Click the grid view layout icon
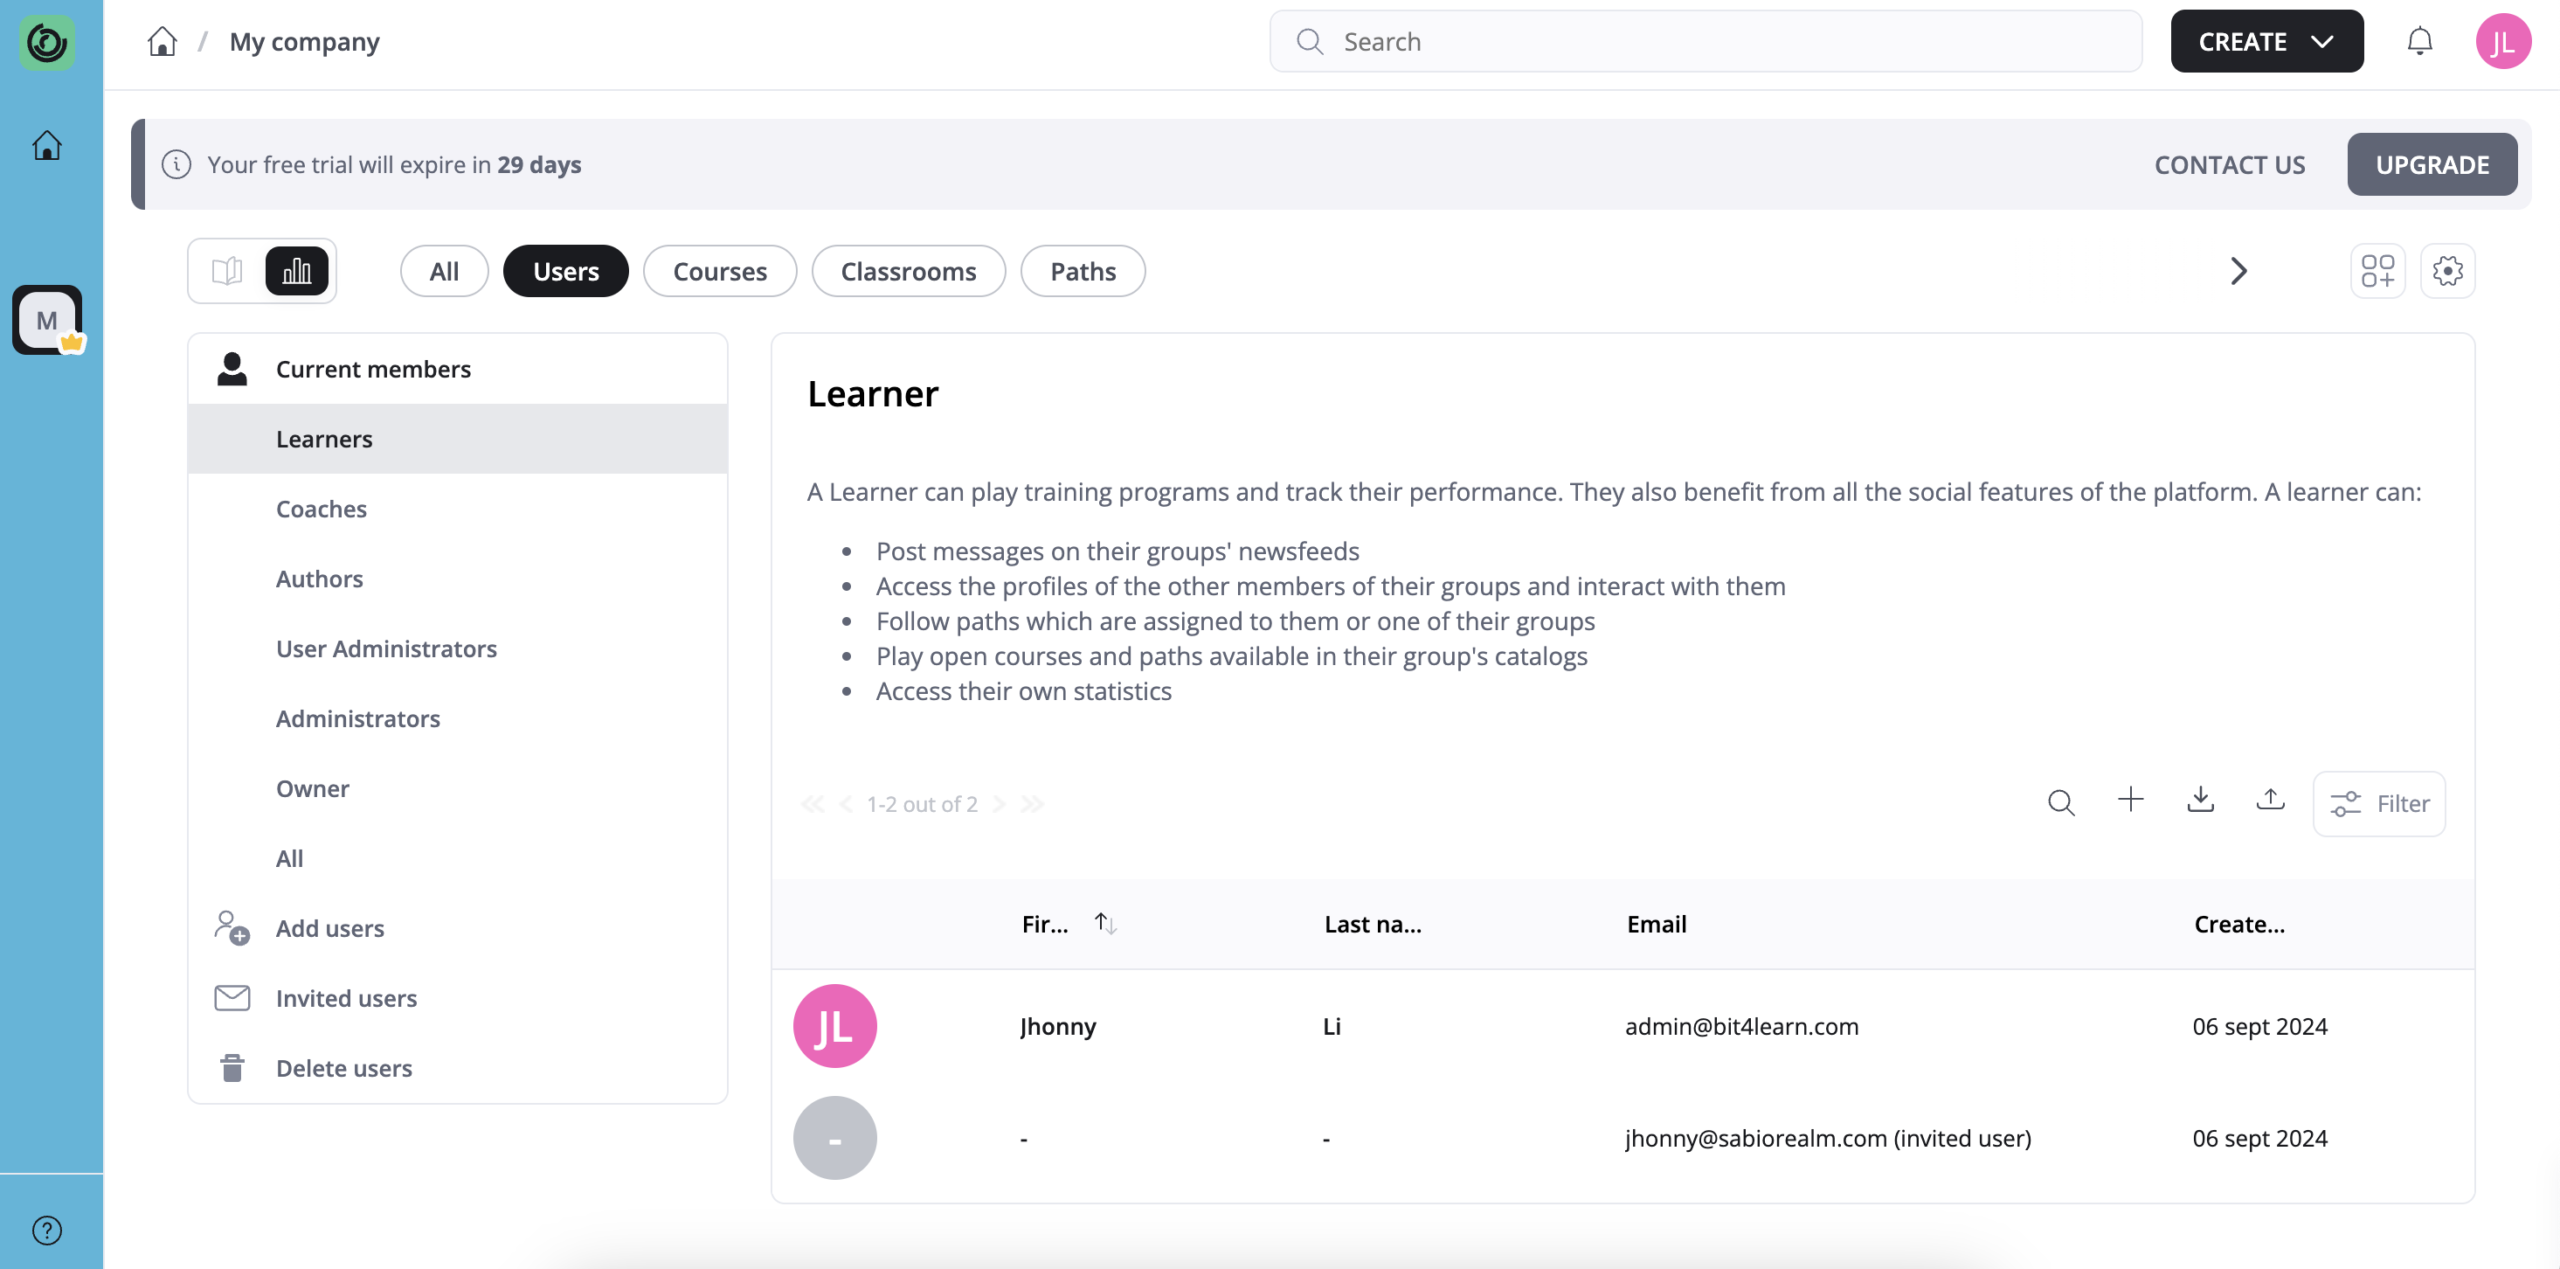This screenshot has height=1269, width=2560. [x=2377, y=269]
